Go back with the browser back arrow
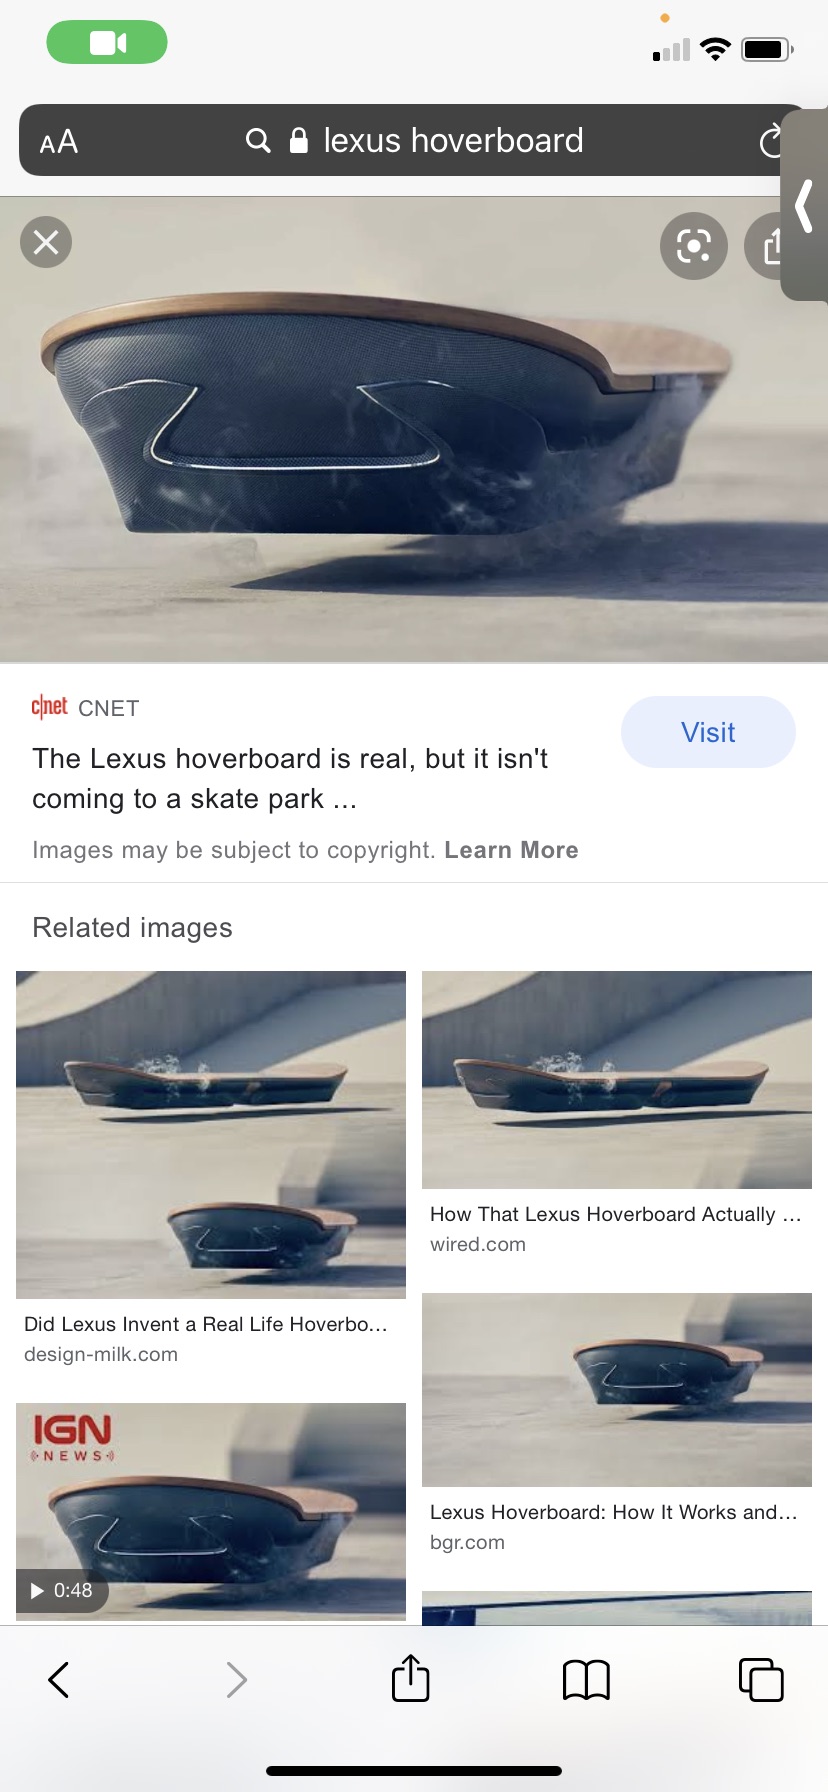The image size is (828, 1792). 59,1680
